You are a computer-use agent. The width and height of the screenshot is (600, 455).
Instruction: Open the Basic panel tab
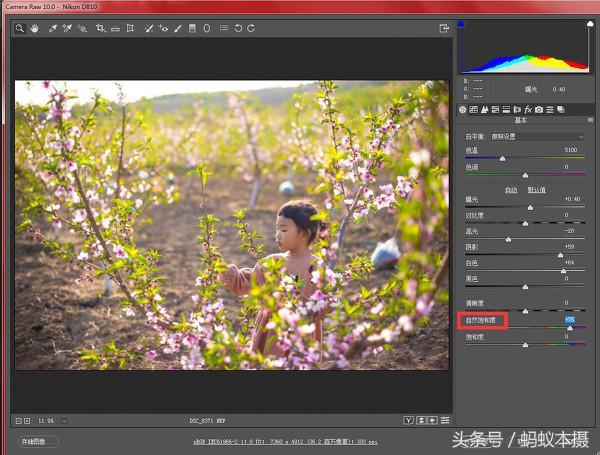click(x=463, y=110)
